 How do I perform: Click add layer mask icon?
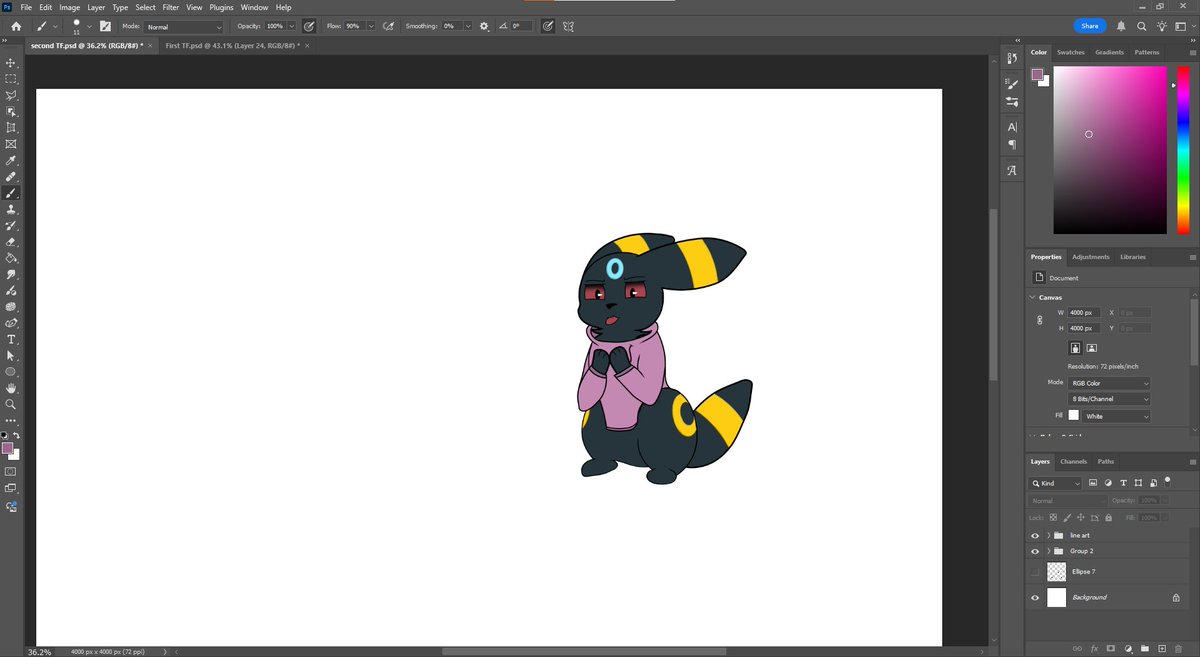tap(1111, 648)
